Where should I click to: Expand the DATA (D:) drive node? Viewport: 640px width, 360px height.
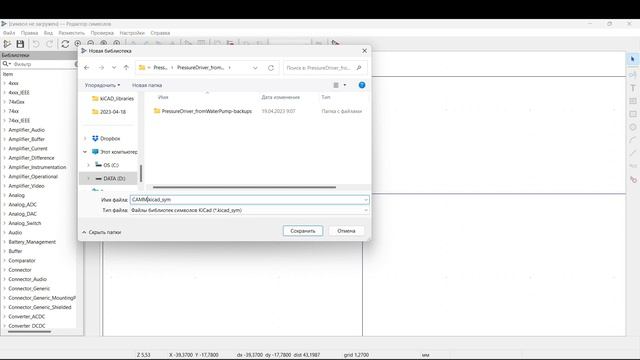[89, 178]
